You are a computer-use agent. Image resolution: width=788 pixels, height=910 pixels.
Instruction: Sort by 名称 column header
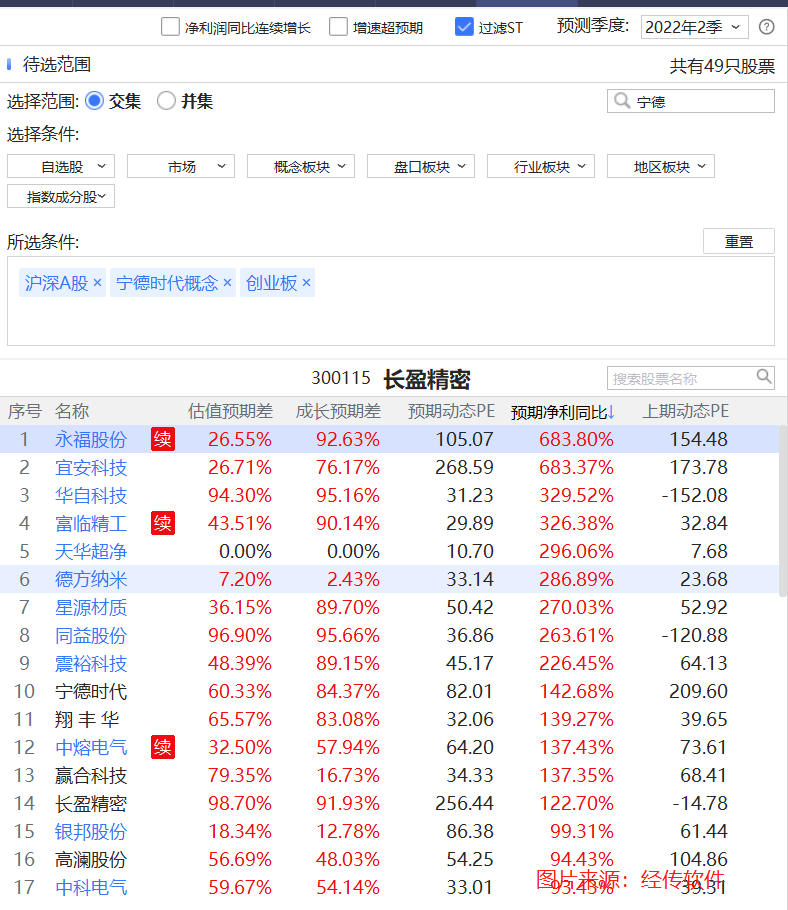point(72,411)
